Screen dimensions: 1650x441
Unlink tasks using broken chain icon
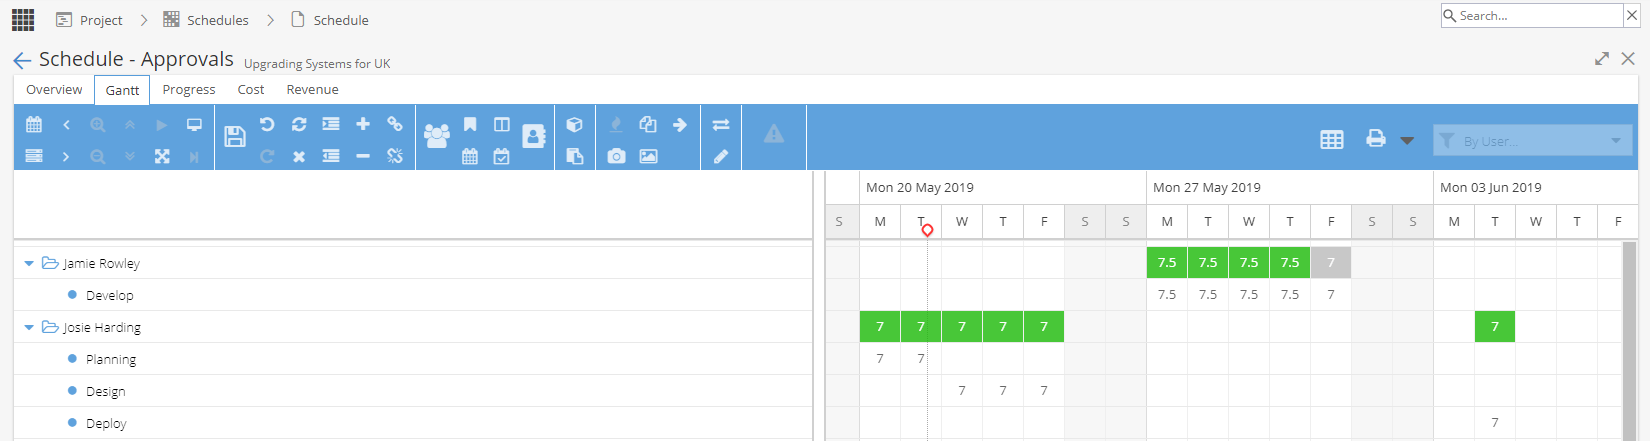coord(395,156)
